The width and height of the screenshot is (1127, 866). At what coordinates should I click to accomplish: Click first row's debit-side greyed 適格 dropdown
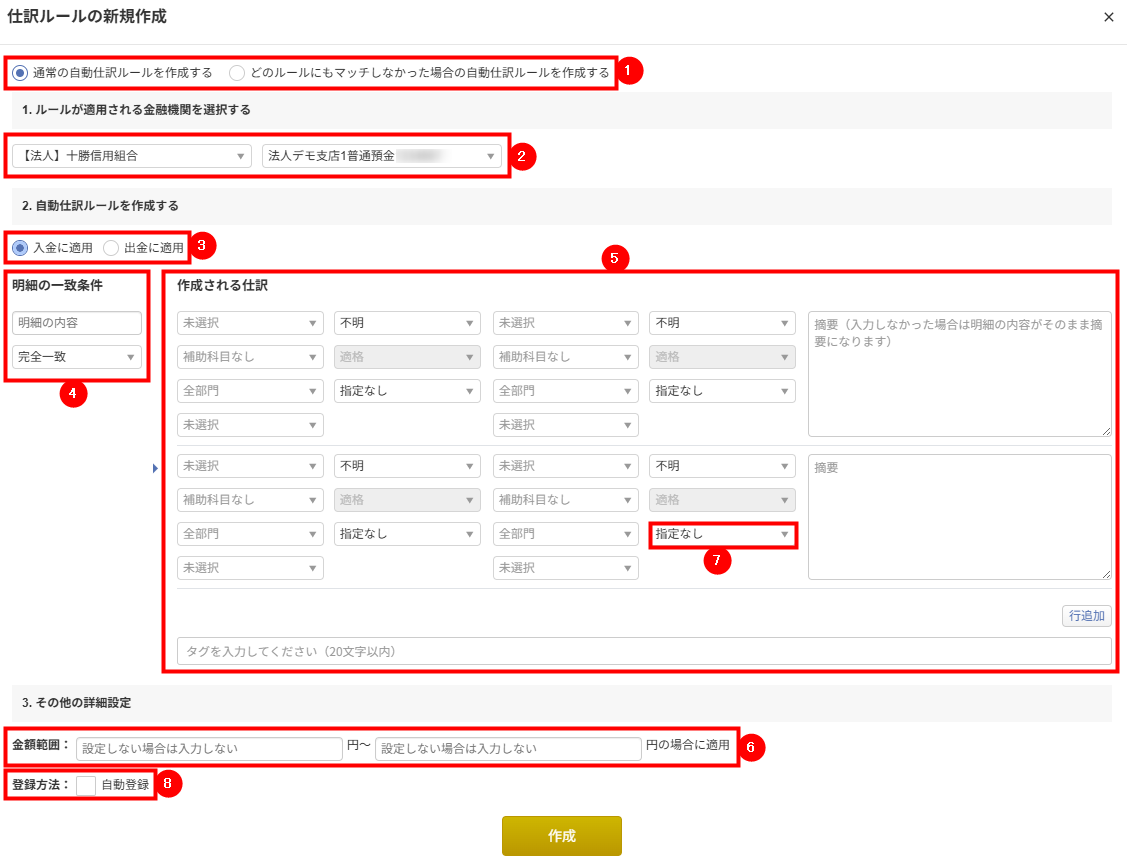[407, 357]
